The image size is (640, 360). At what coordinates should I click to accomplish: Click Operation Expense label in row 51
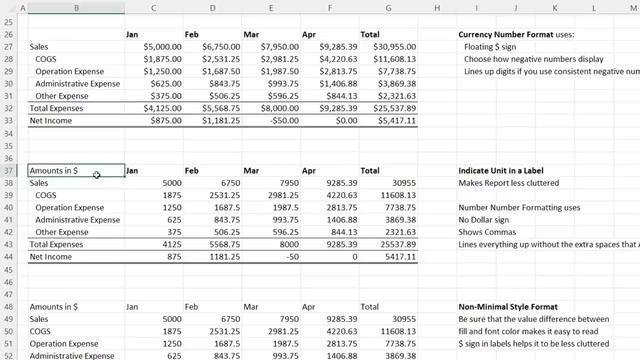pos(64,344)
